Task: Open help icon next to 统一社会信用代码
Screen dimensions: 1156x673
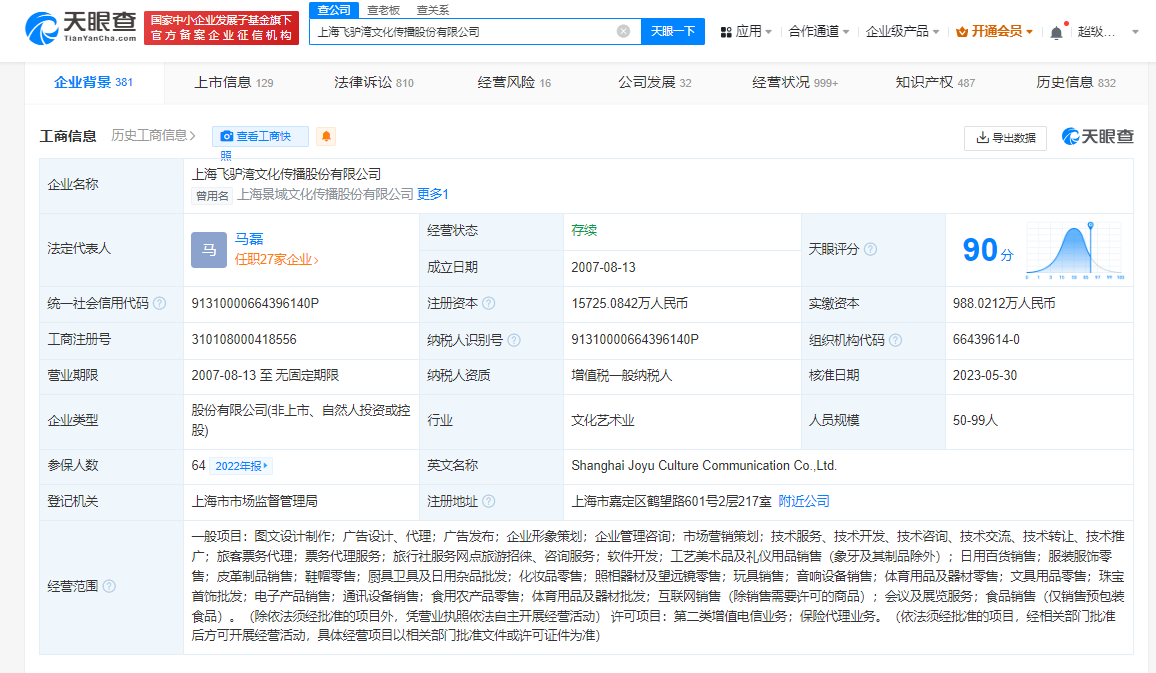Action: pyautogui.click(x=159, y=303)
